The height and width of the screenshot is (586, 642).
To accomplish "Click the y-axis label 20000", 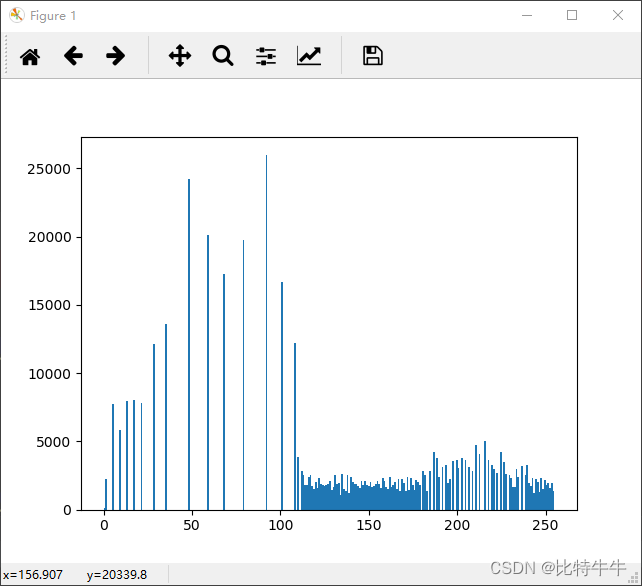I will 50,237.
